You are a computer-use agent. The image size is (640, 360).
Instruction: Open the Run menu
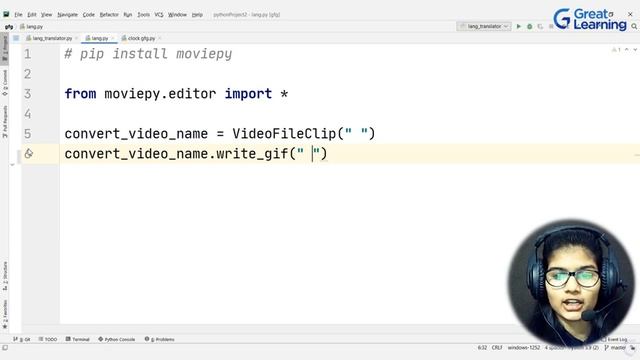pos(128,15)
